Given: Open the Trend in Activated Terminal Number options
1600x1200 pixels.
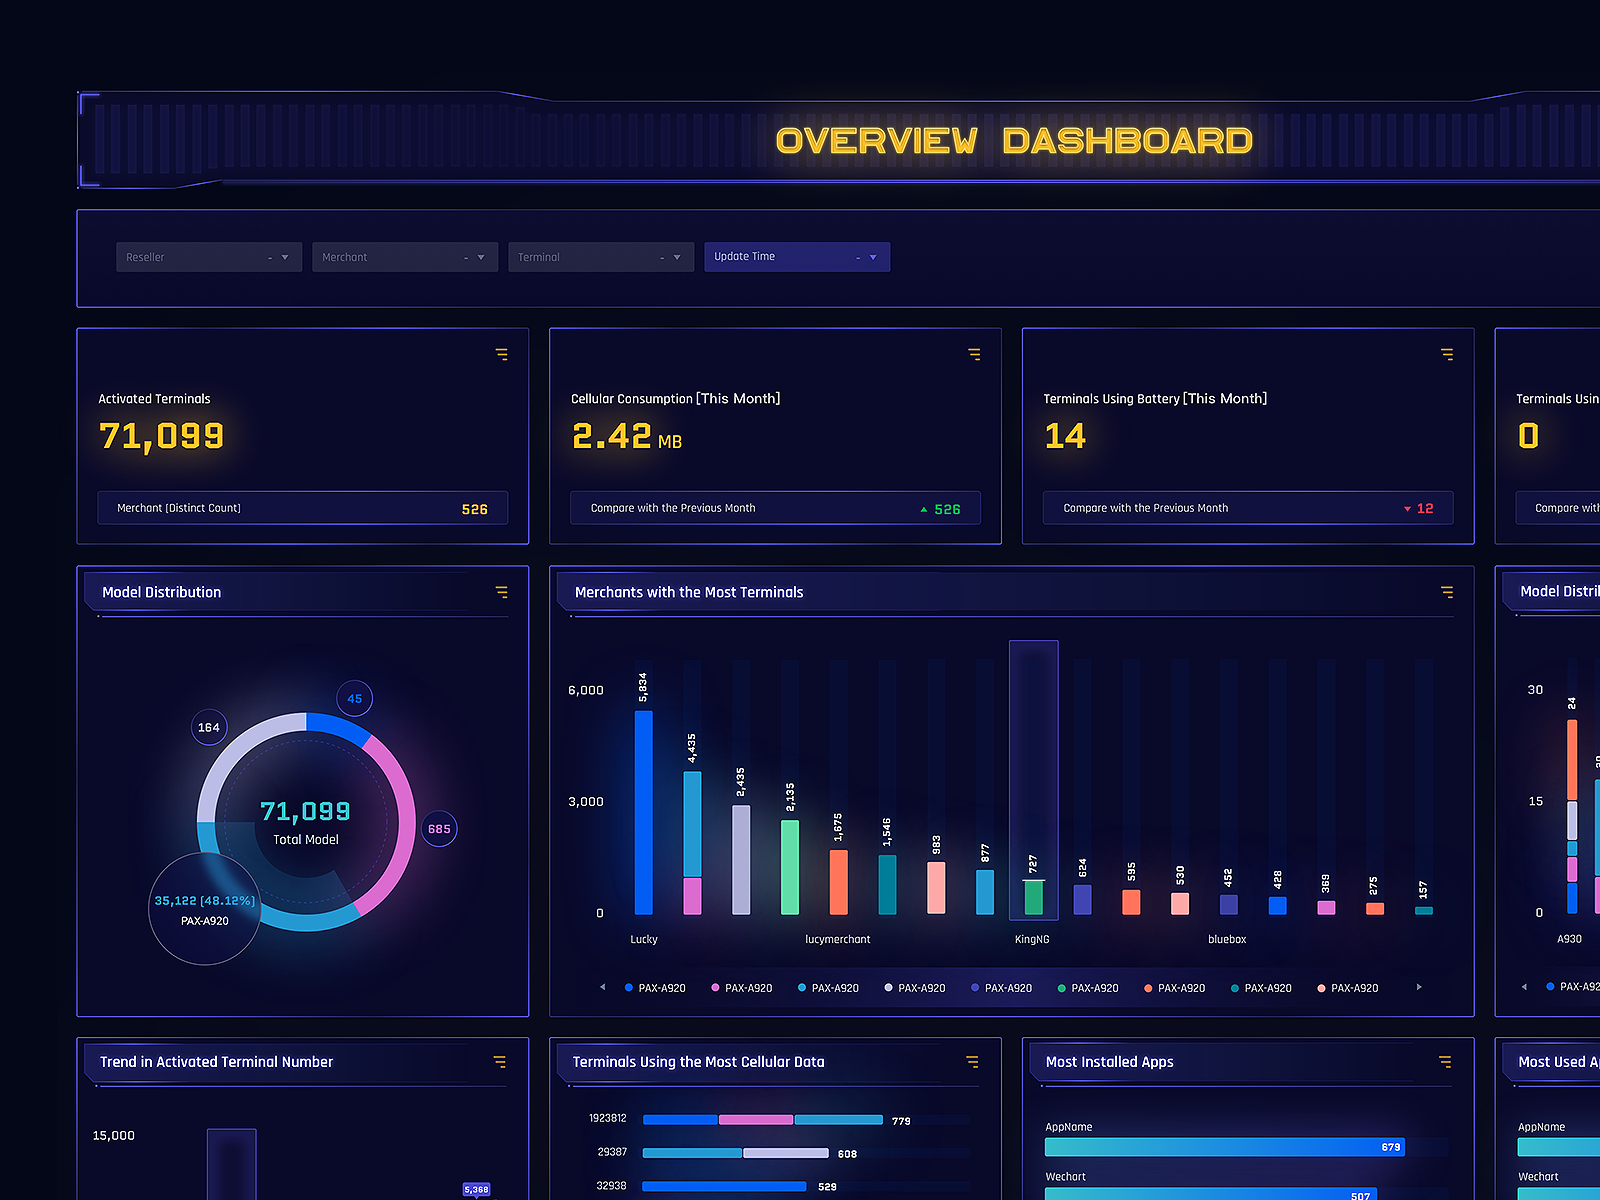Looking at the screenshot, I should tap(499, 1062).
